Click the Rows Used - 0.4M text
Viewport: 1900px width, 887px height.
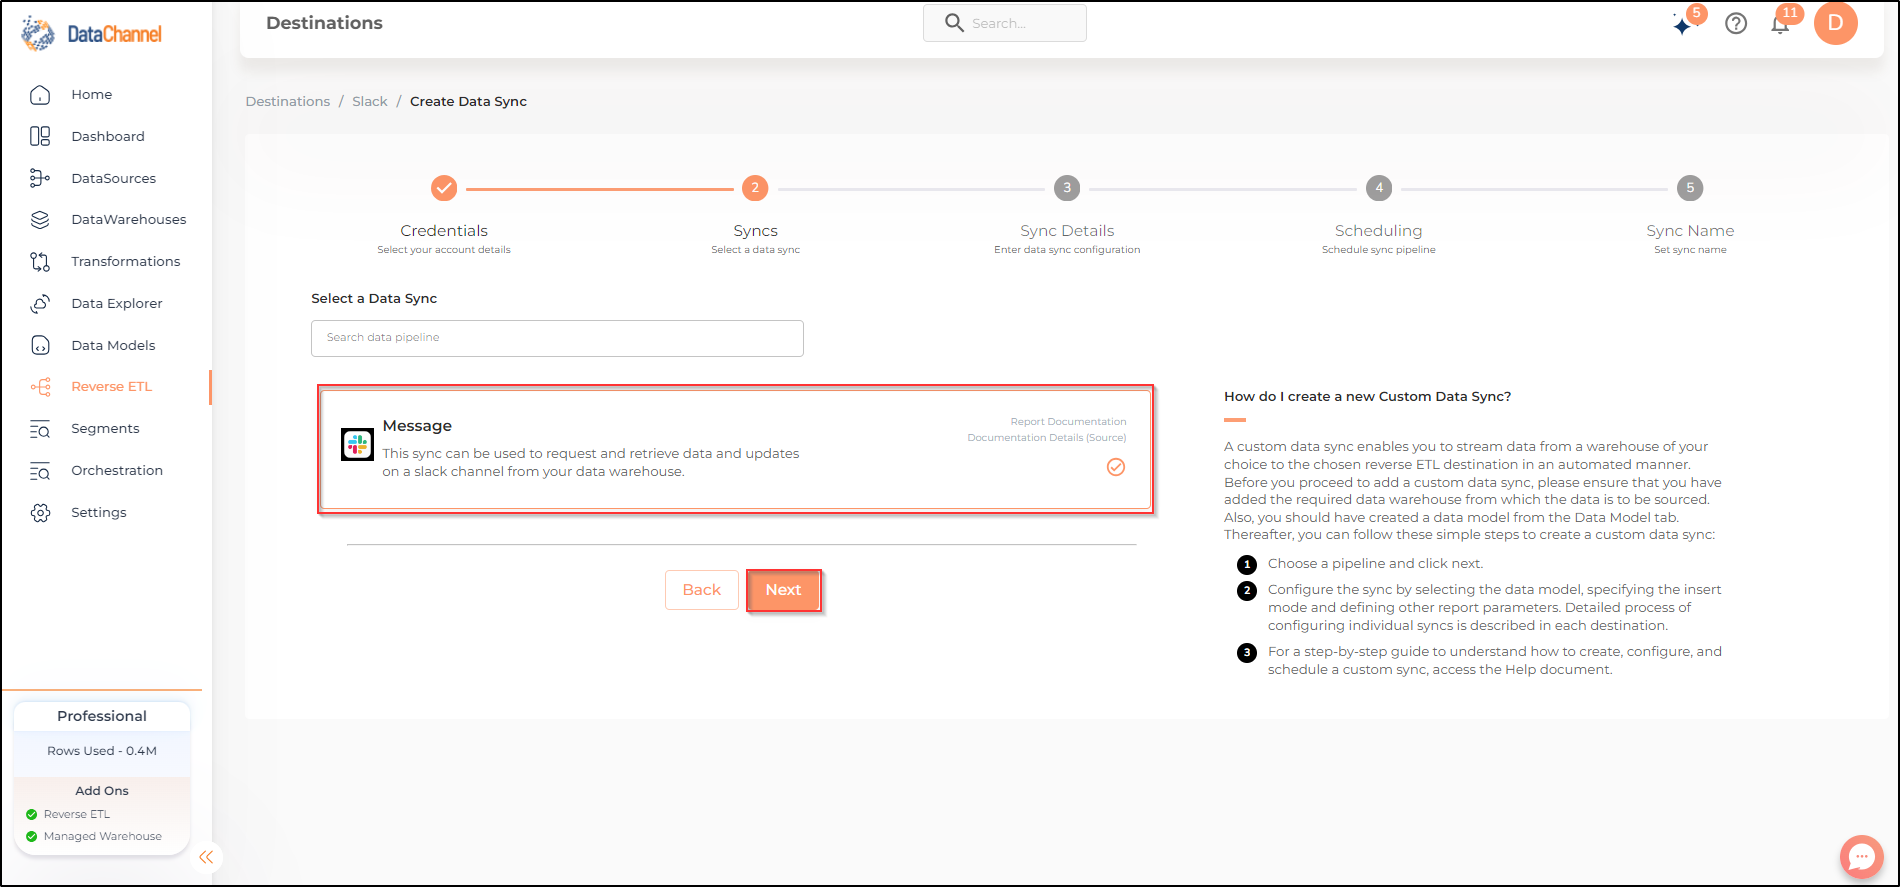pos(102,751)
